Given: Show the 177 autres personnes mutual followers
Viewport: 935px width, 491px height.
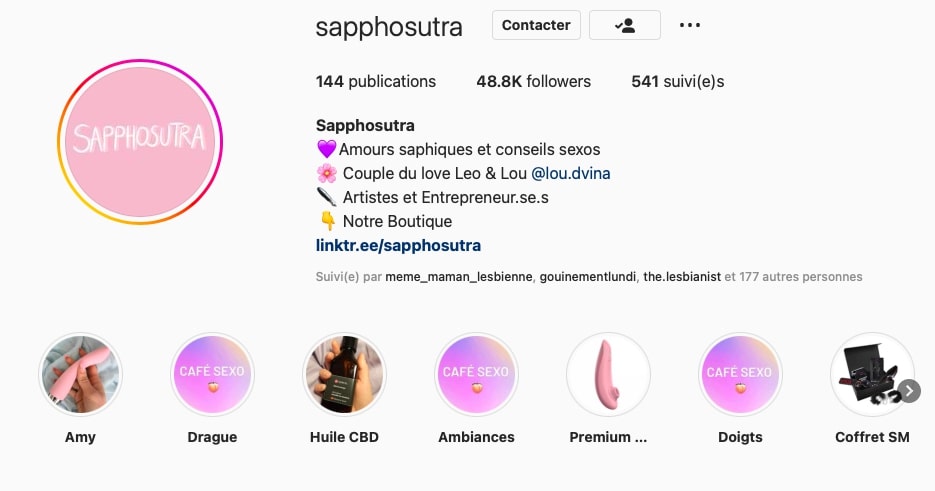Looking at the screenshot, I should [801, 277].
